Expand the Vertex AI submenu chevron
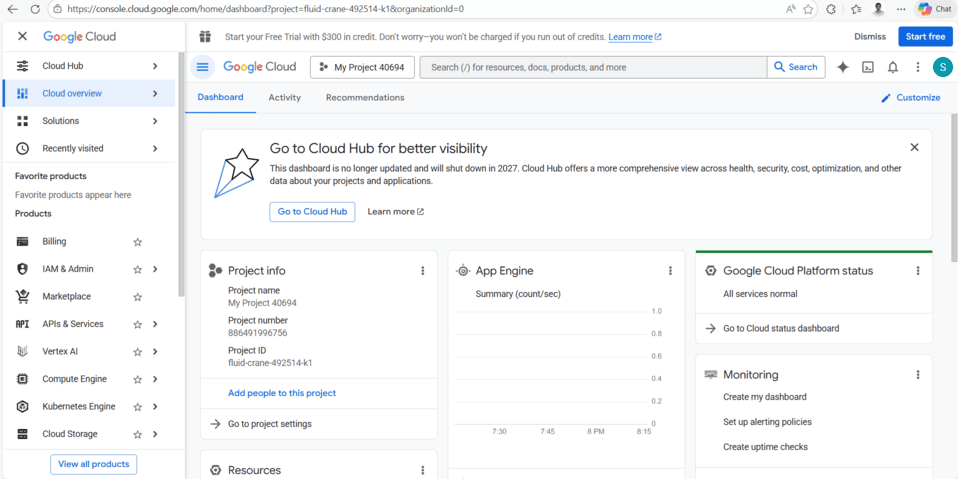The width and height of the screenshot is (958, 479). pos(155,351)
